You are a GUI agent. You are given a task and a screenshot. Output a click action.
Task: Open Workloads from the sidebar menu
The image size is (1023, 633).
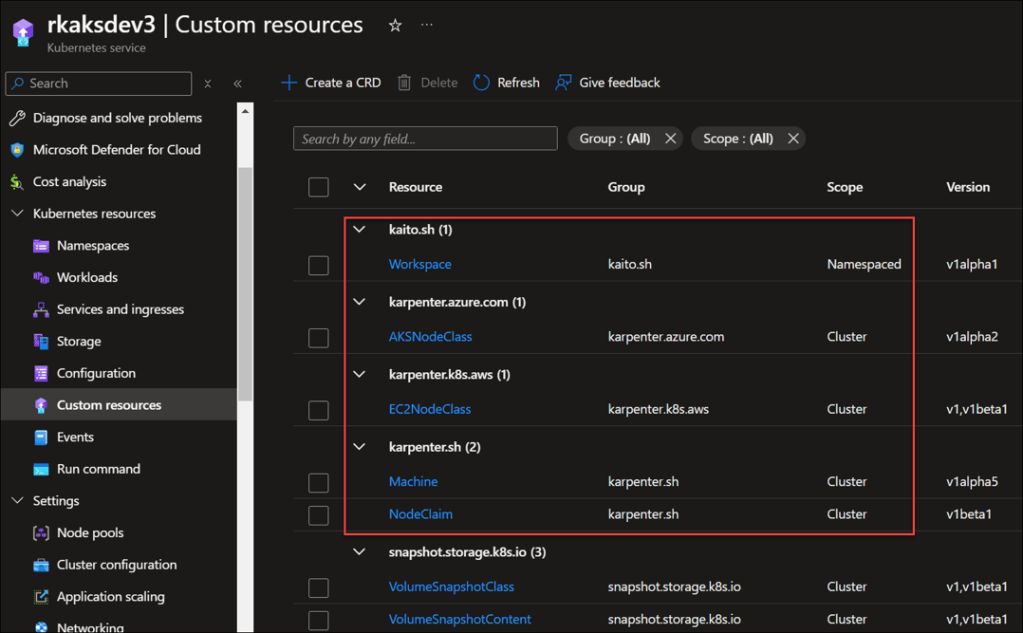[87, 278]
